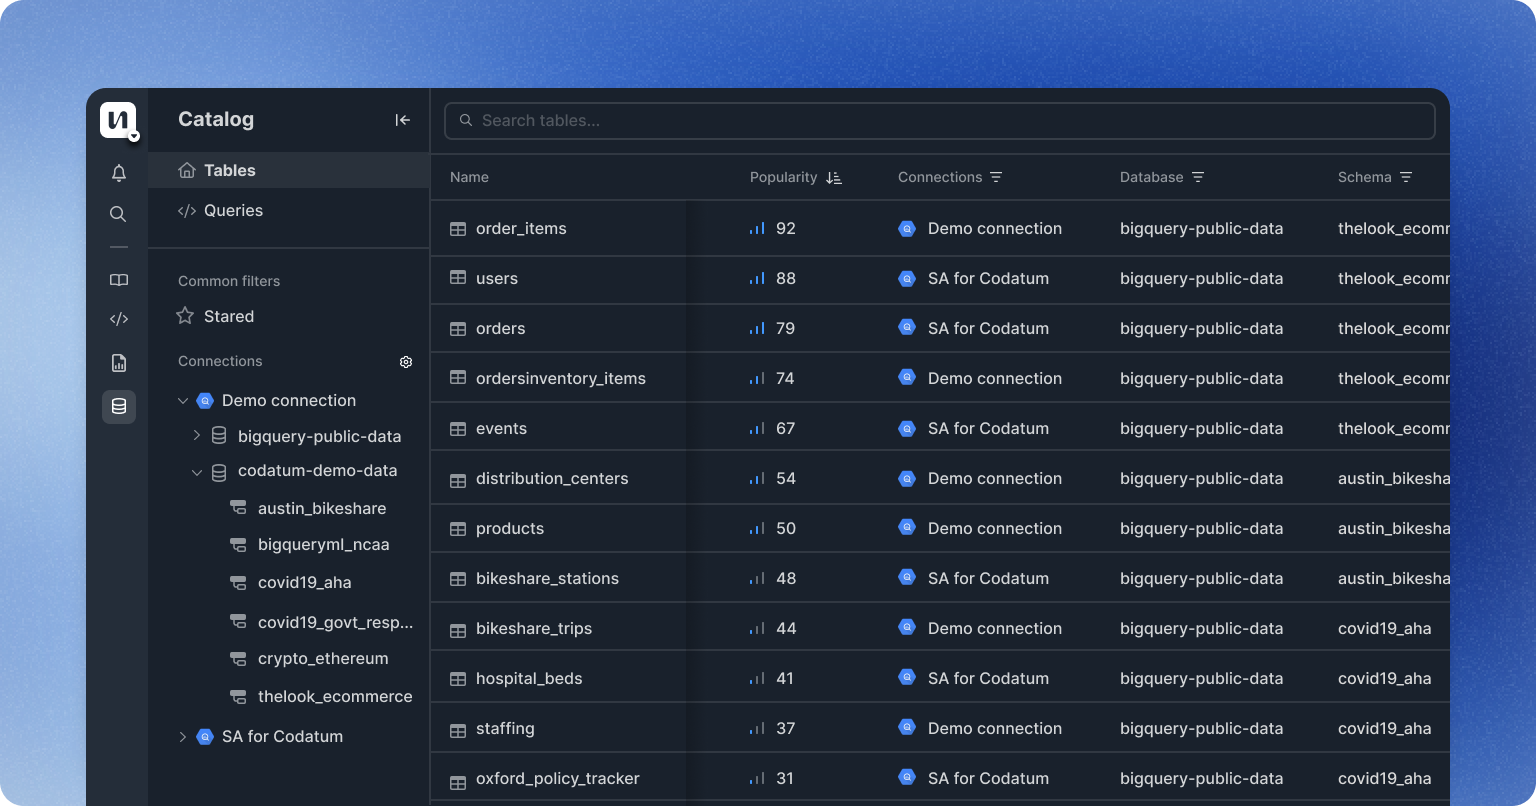Open Connections settings gear icon
1536x806 pixels.
click(x=406, y=362)
